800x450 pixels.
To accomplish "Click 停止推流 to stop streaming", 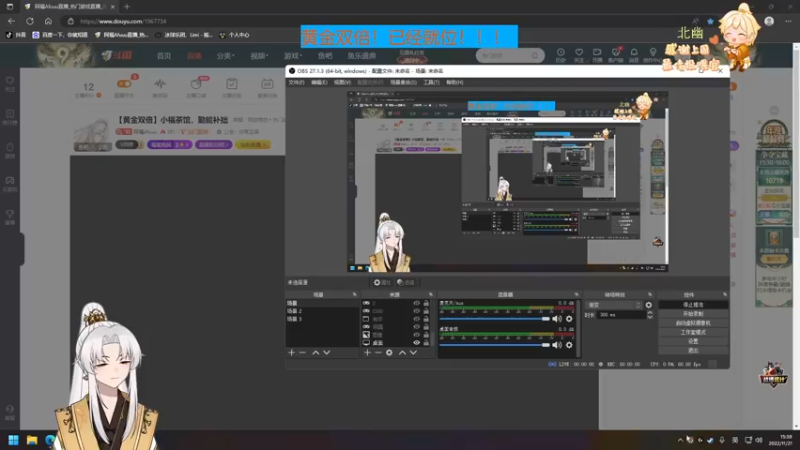I will (x=693, y=305).
